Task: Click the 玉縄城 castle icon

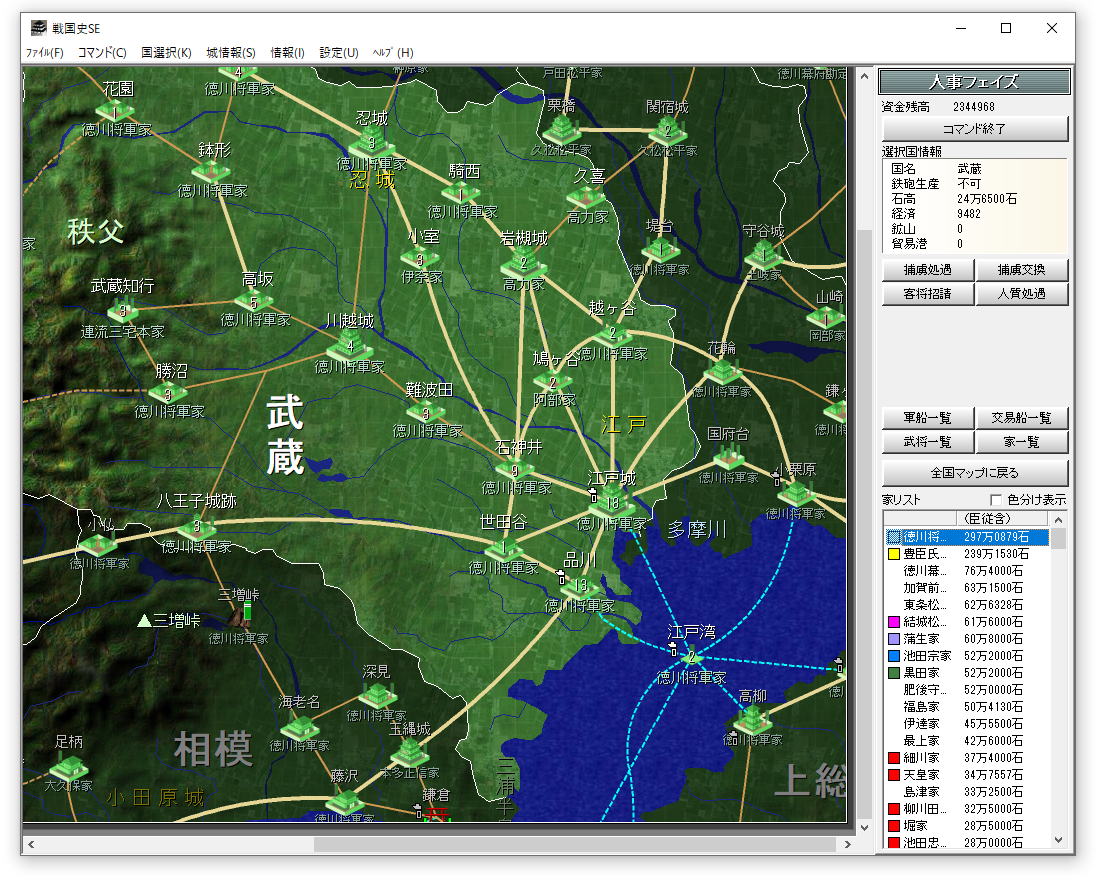Action: coord(408,753)
